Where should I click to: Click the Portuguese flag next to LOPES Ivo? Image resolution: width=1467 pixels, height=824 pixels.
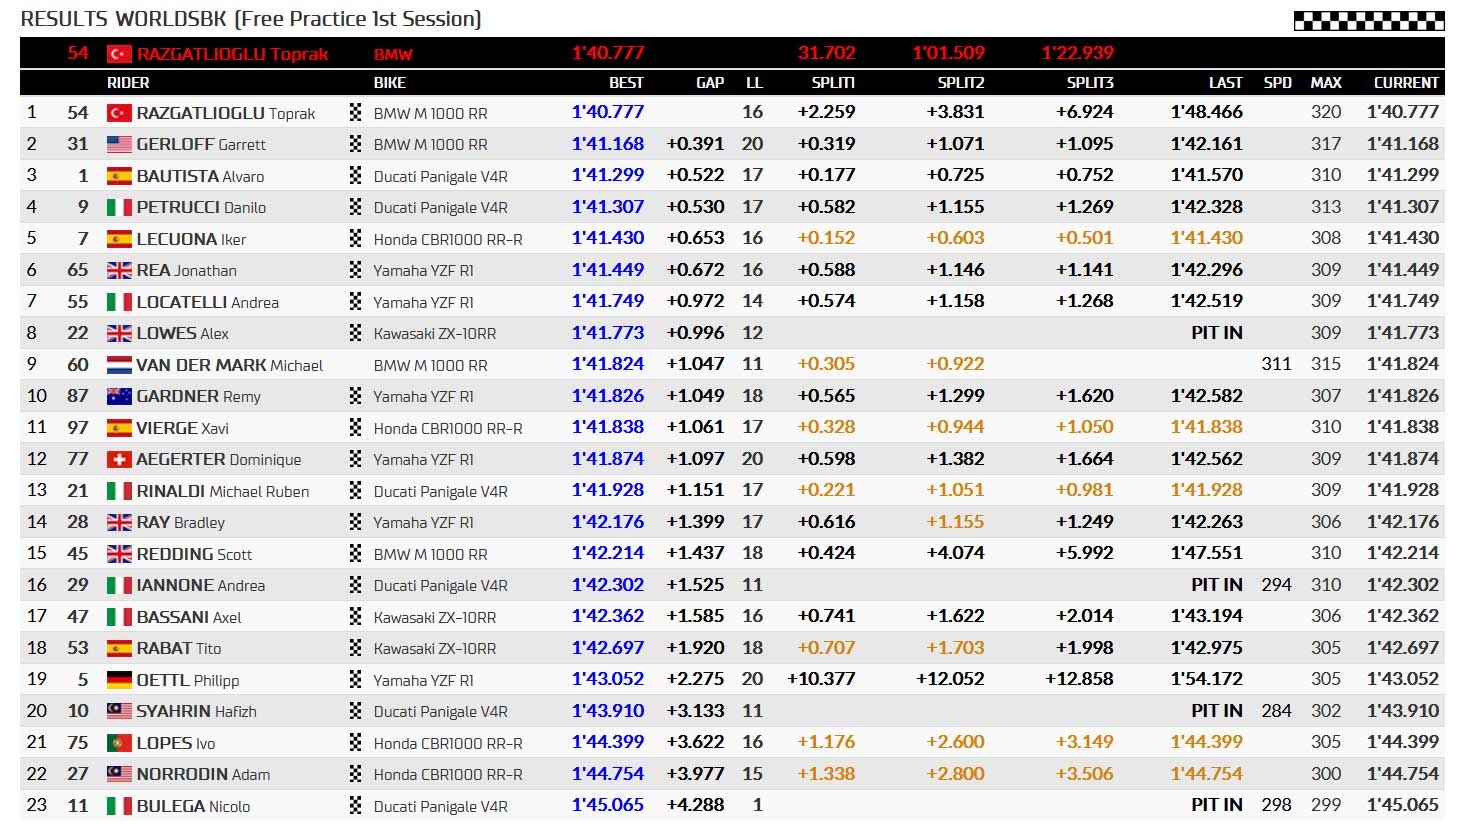tap(120, 743)
